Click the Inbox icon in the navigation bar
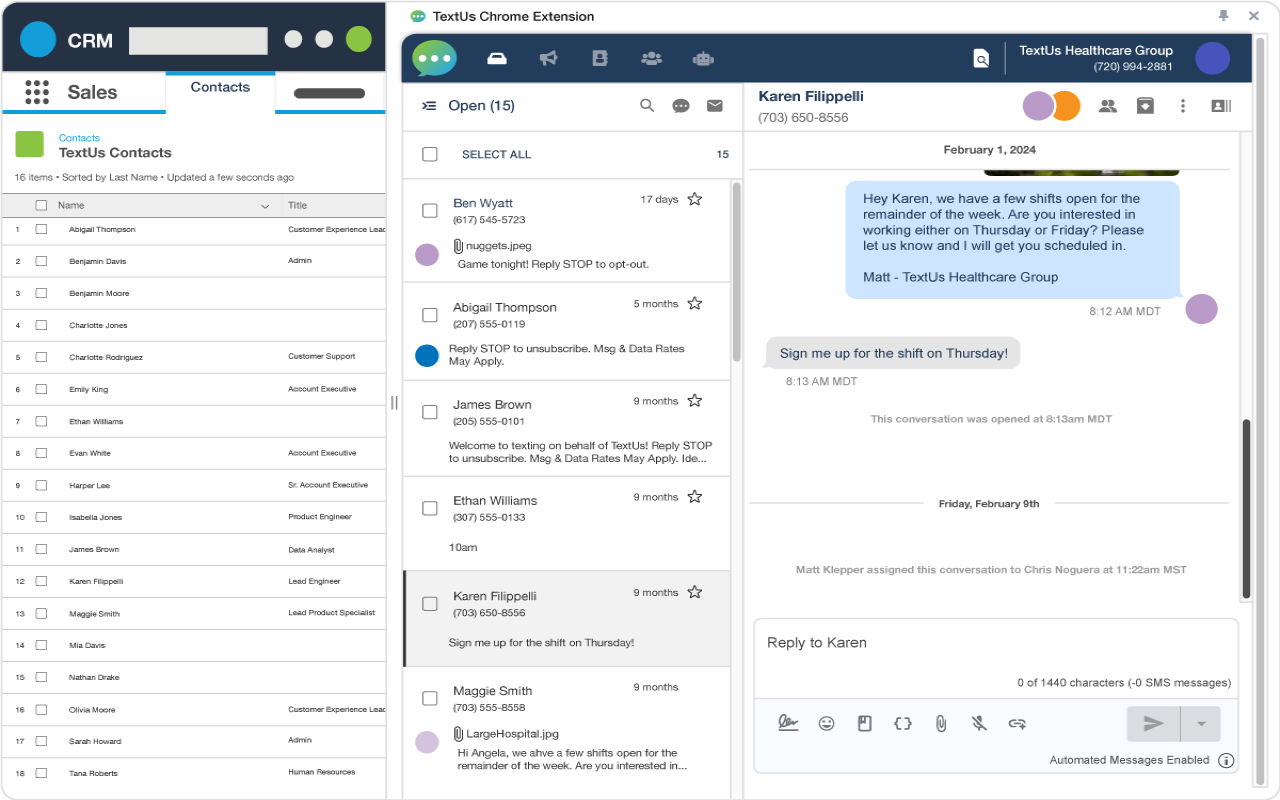Screen dimensions: 1280x800 point(496,57)
